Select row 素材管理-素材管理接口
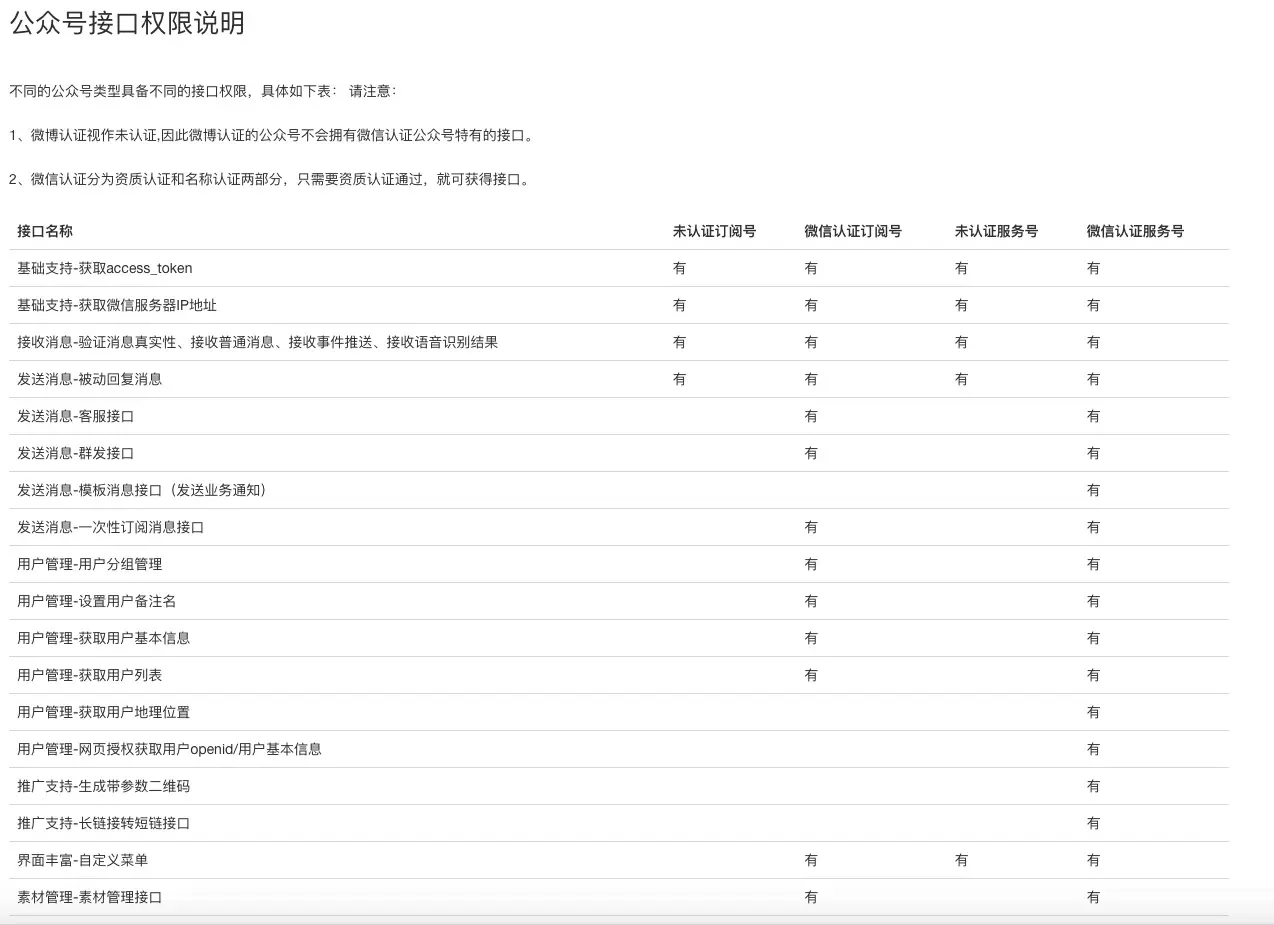Viewport: 1274px width, 925px height. pyautogui.click(x=619, y=897)
